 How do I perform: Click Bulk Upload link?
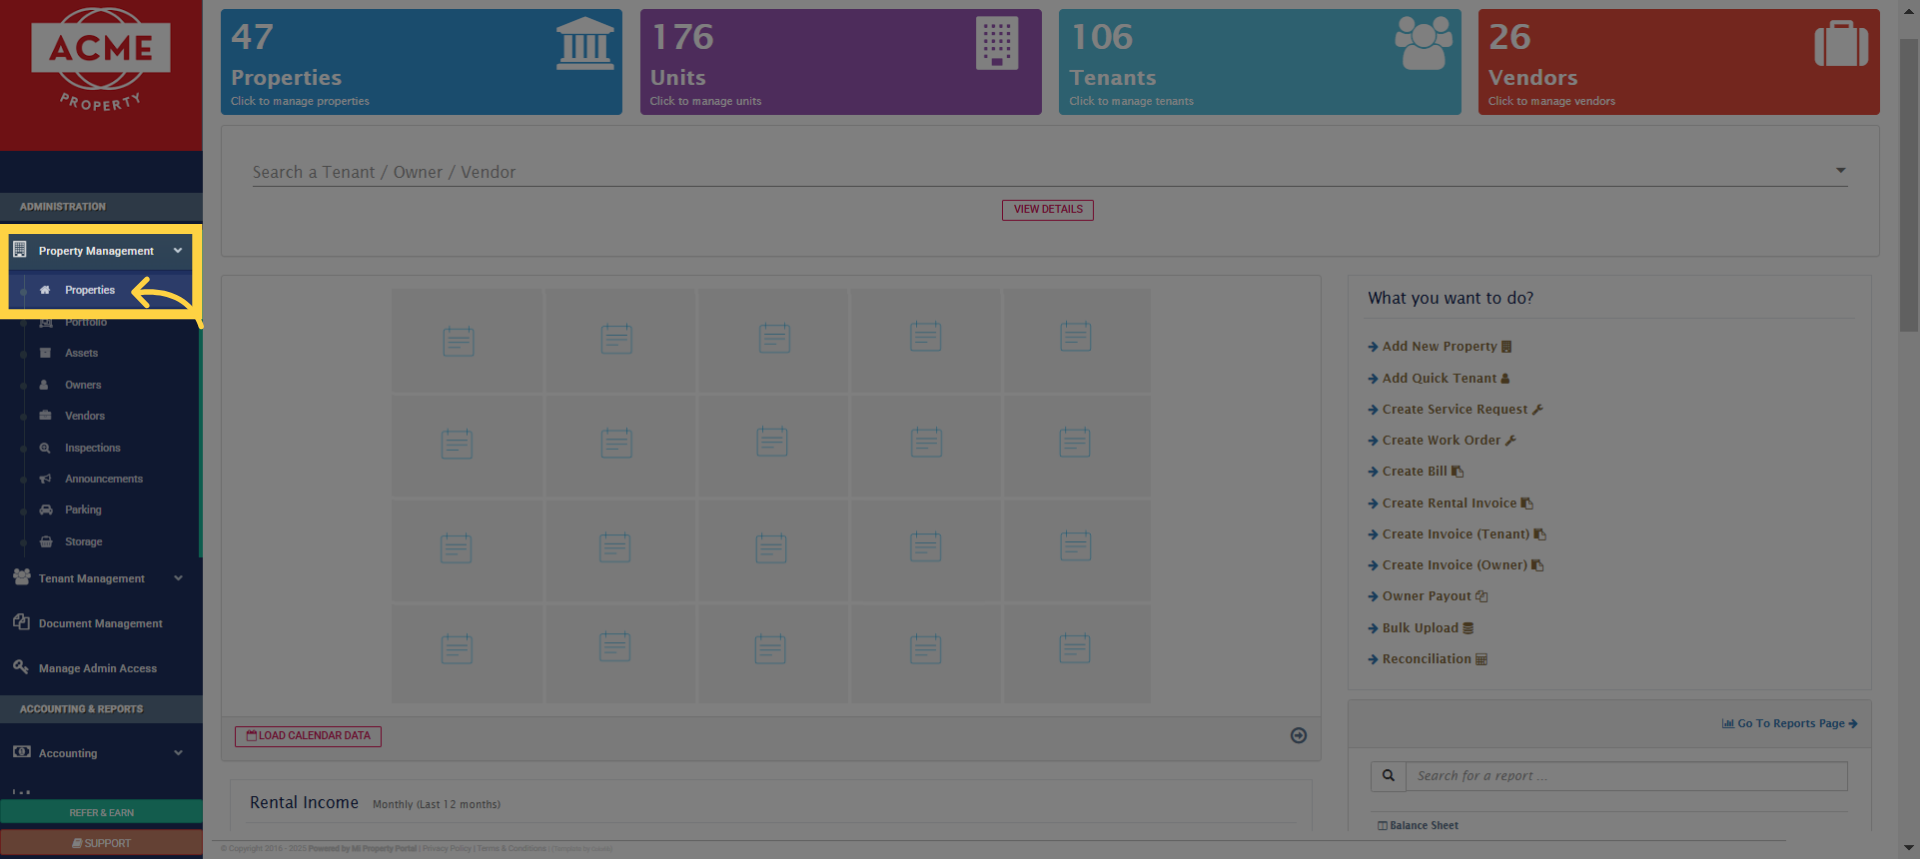coord(1420,628)
